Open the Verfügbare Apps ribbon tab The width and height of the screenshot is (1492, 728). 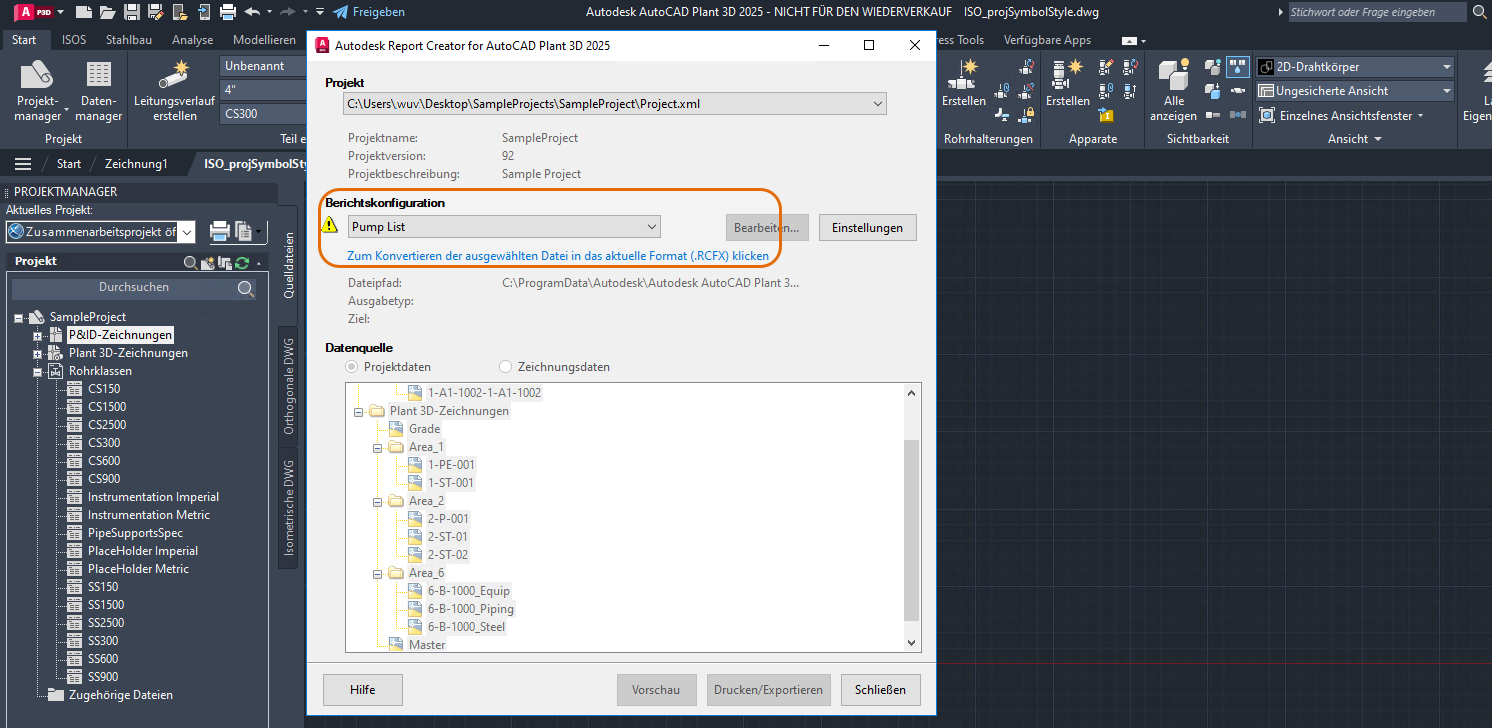[x=1047, y=40]
